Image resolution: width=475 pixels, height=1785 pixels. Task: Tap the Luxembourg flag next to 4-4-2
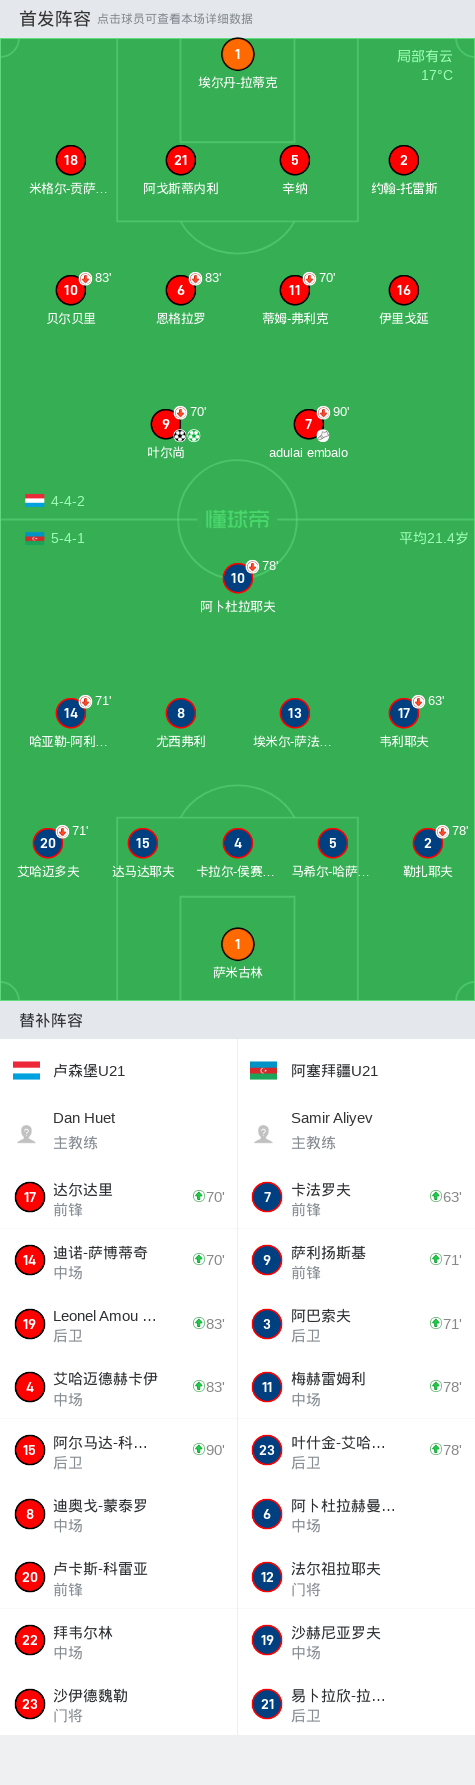pos(35,501)
